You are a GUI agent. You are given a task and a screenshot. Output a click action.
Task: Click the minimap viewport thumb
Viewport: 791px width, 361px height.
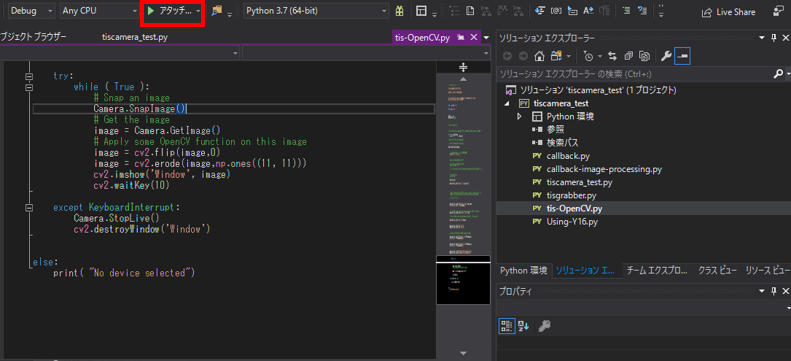(463, 280)
